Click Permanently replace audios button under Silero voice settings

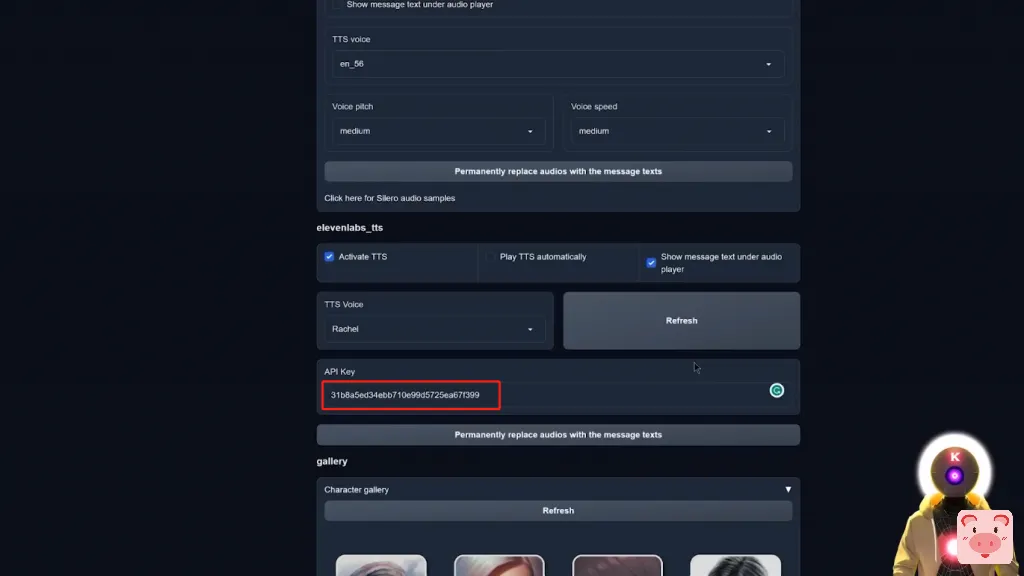(558, 171)
